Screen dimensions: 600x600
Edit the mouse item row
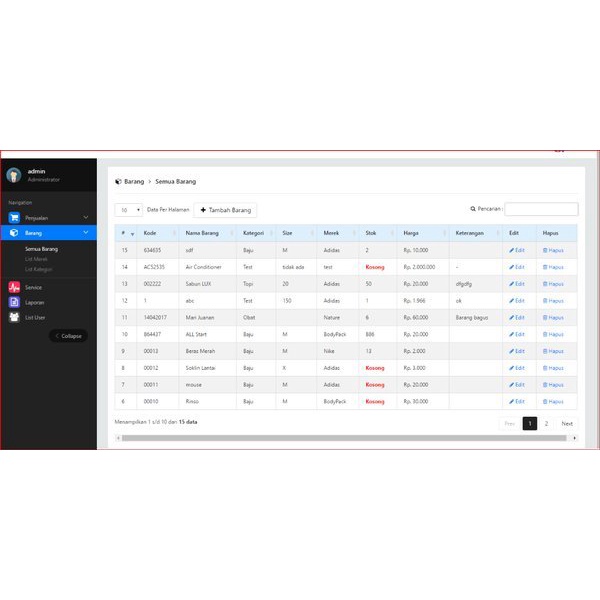[x=517, y=385]
